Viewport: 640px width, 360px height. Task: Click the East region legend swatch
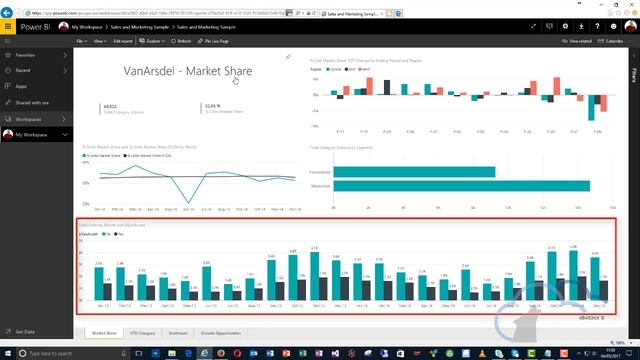[x=346, y=69]
